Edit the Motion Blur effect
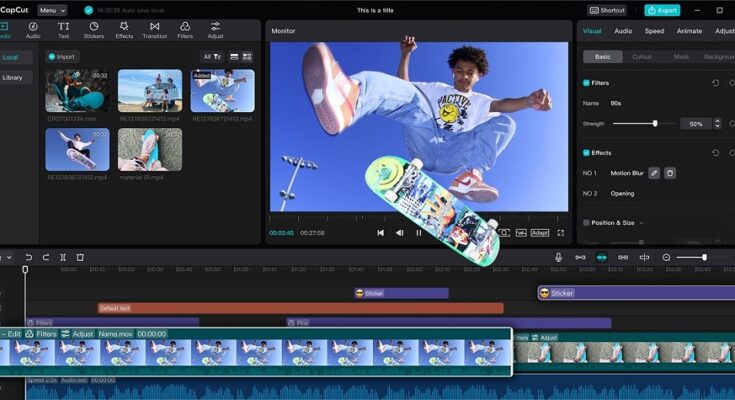Screen dimensions: 735x400 tap(654, 173)
